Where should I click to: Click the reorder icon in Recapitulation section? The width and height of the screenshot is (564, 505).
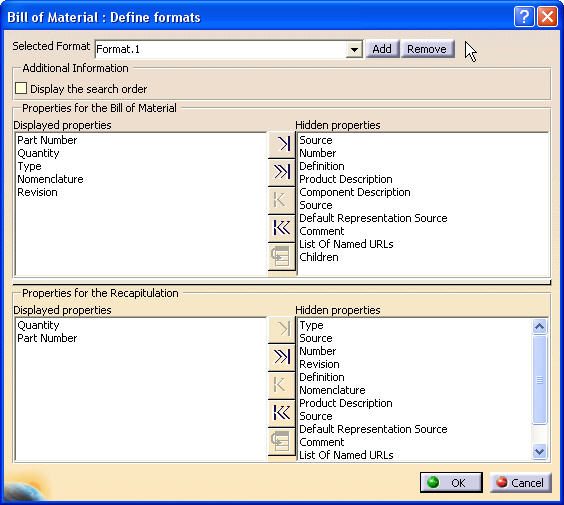[x=282, y=441]
